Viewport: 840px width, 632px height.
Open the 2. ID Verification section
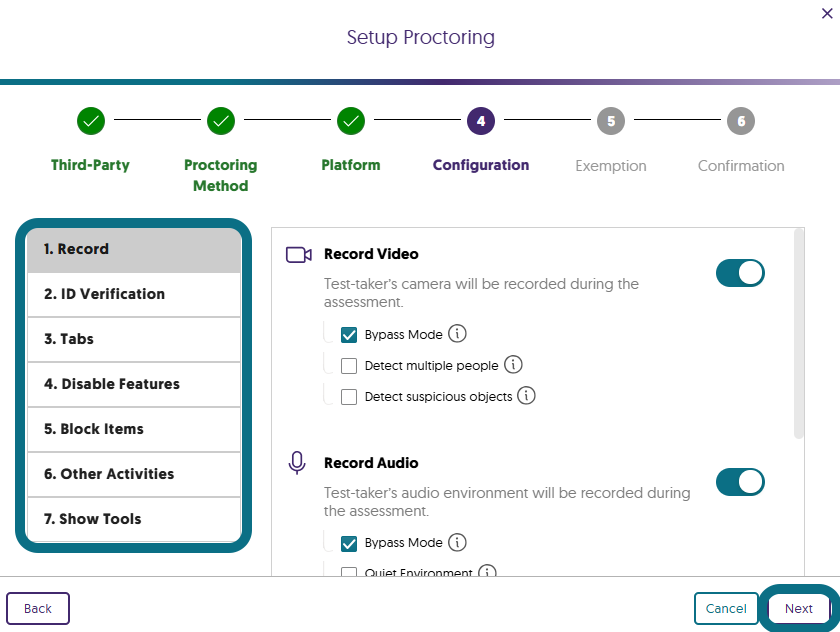134,294
